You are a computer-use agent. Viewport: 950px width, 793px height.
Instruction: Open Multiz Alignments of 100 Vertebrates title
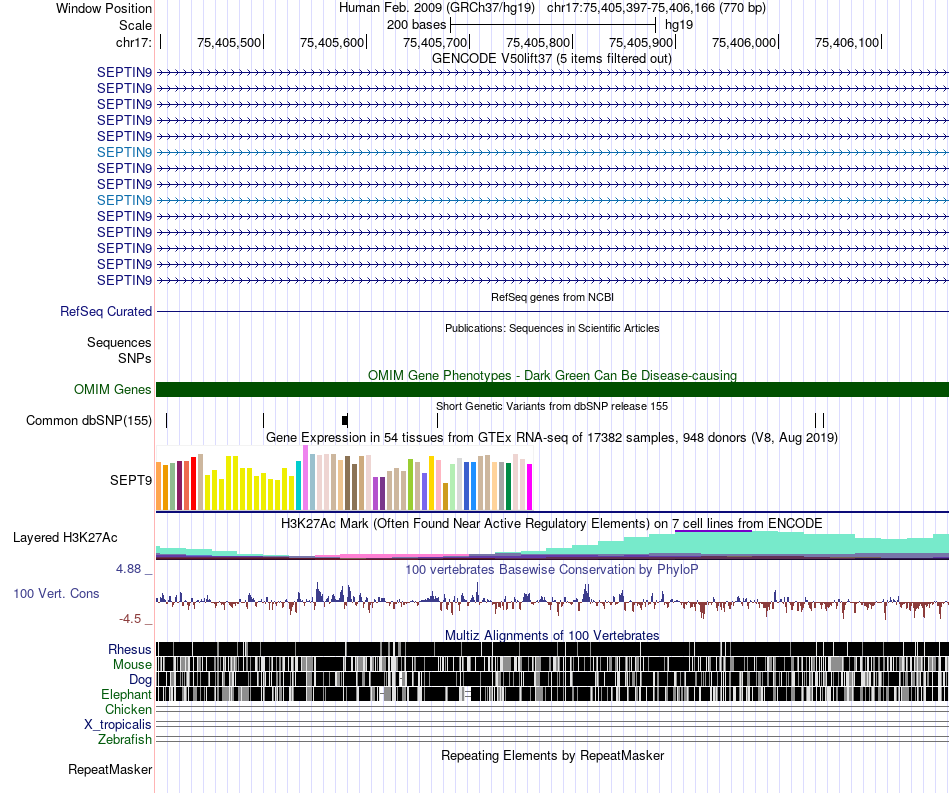coord(552,635)
